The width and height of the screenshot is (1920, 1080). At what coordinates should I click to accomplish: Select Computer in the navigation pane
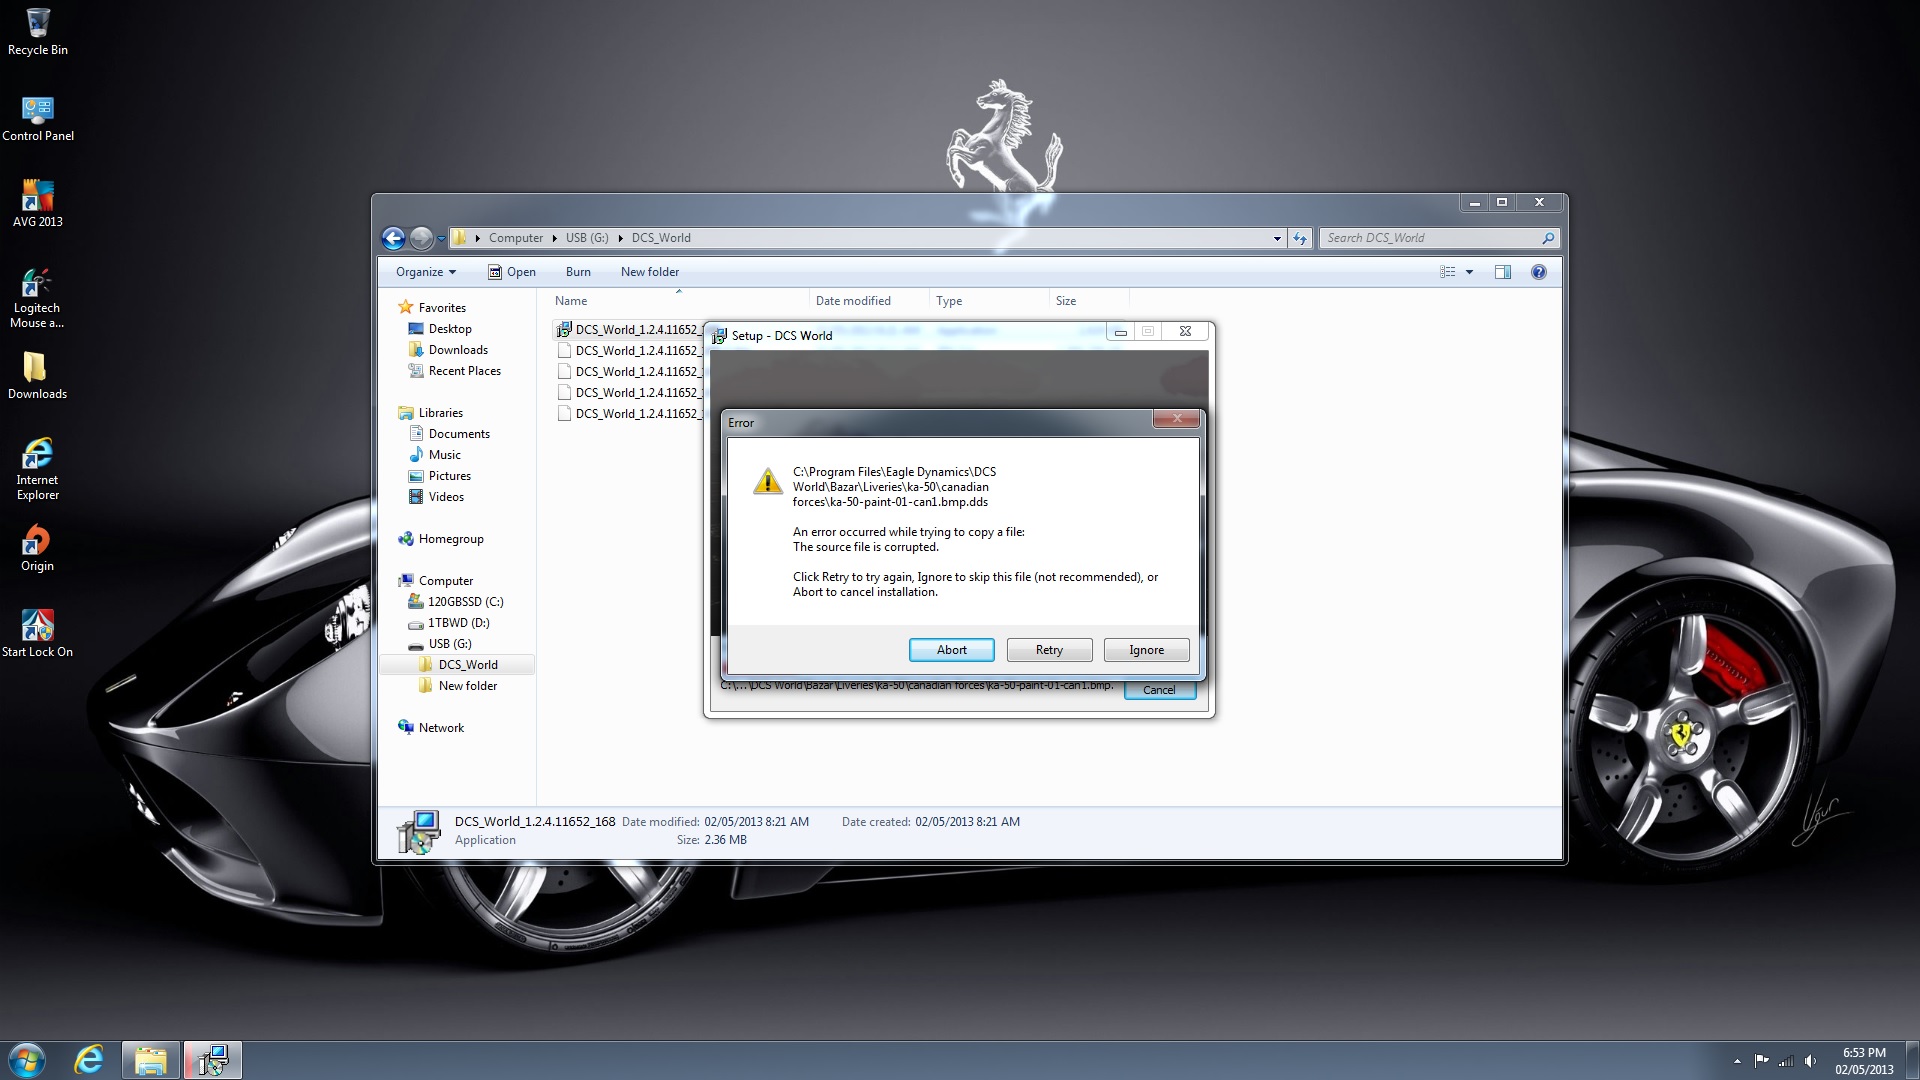pyautogui.click(x=436, y=581)
